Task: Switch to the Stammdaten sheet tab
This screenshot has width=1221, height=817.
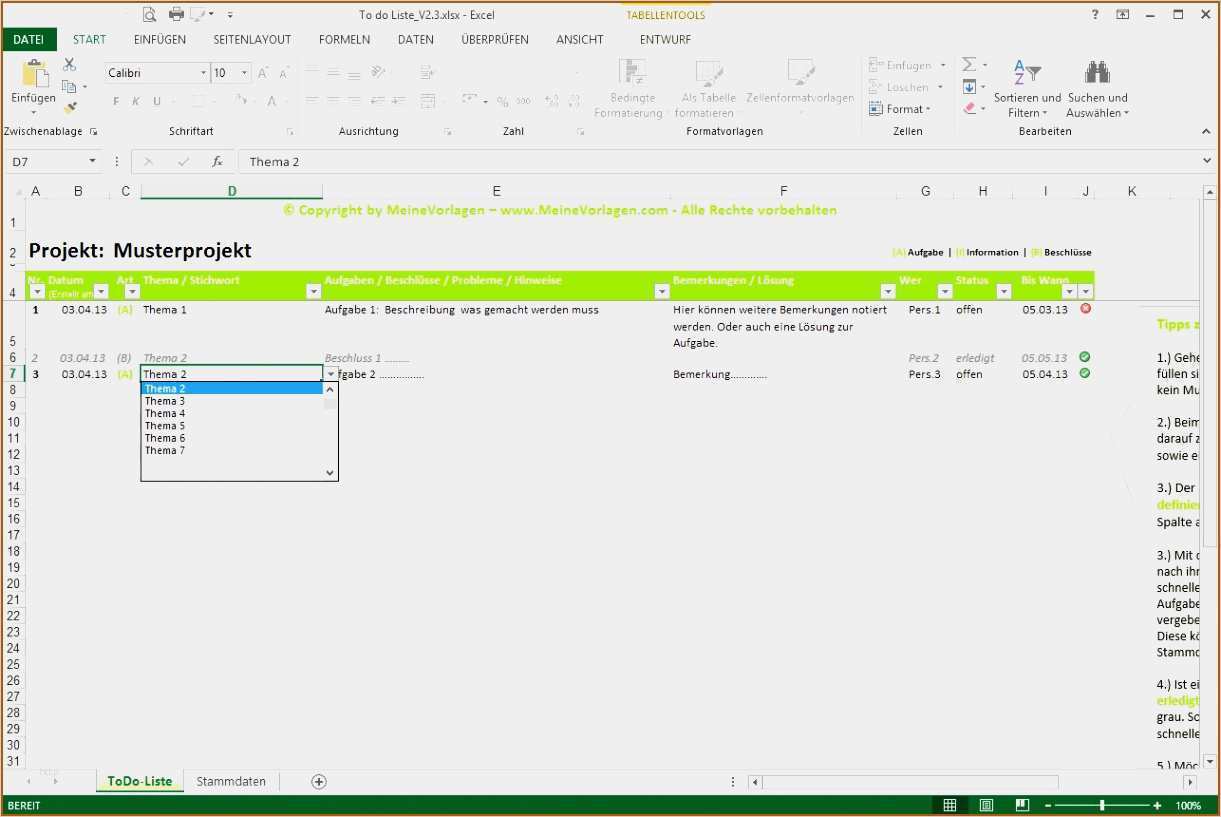Action: tap(231, 781)
